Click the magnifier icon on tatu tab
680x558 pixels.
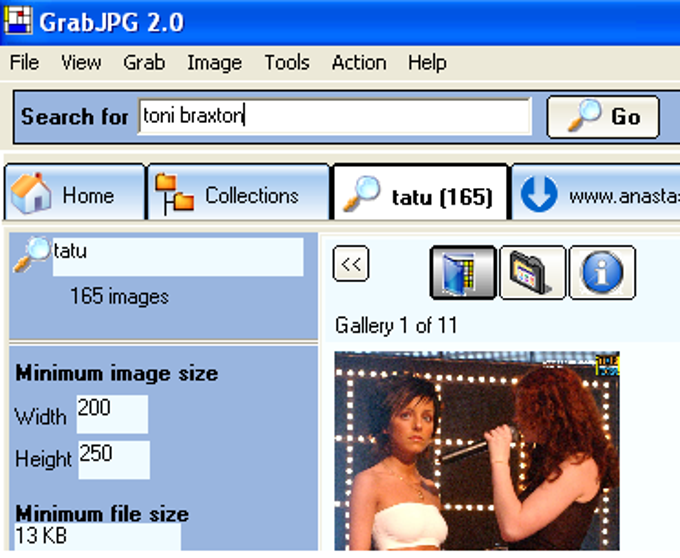361,193
